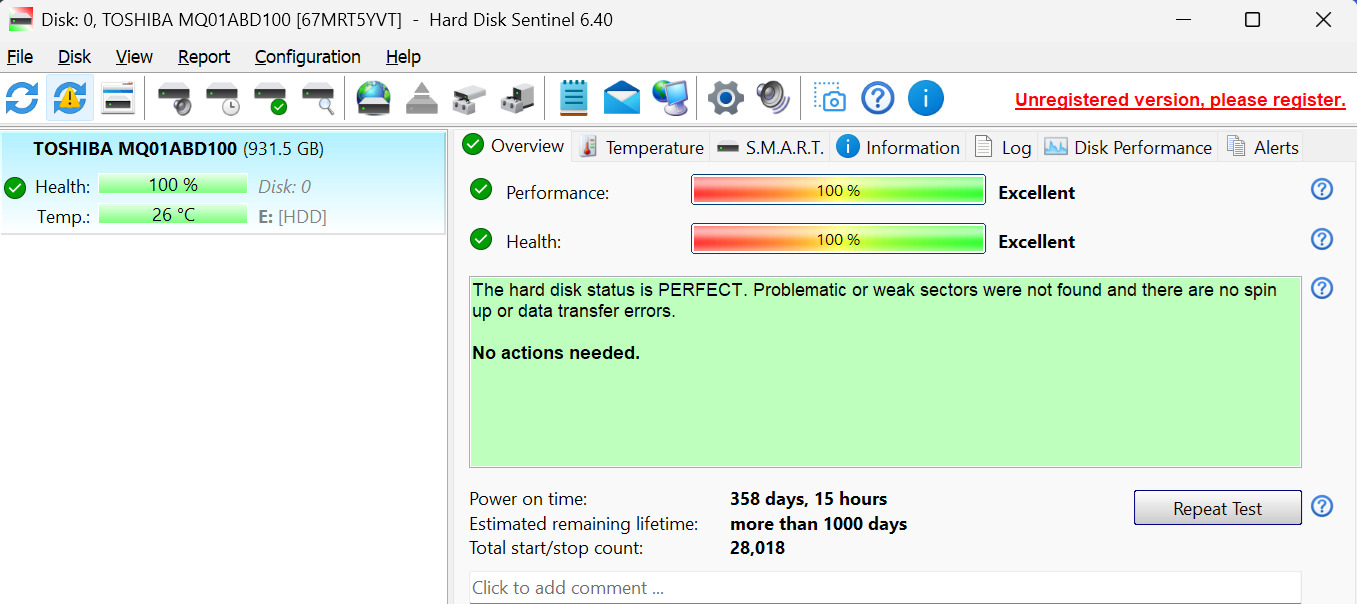Click the 'Click to add comment' field
The height and width of the screenshot is (604, 1357).
pos(884,588)
